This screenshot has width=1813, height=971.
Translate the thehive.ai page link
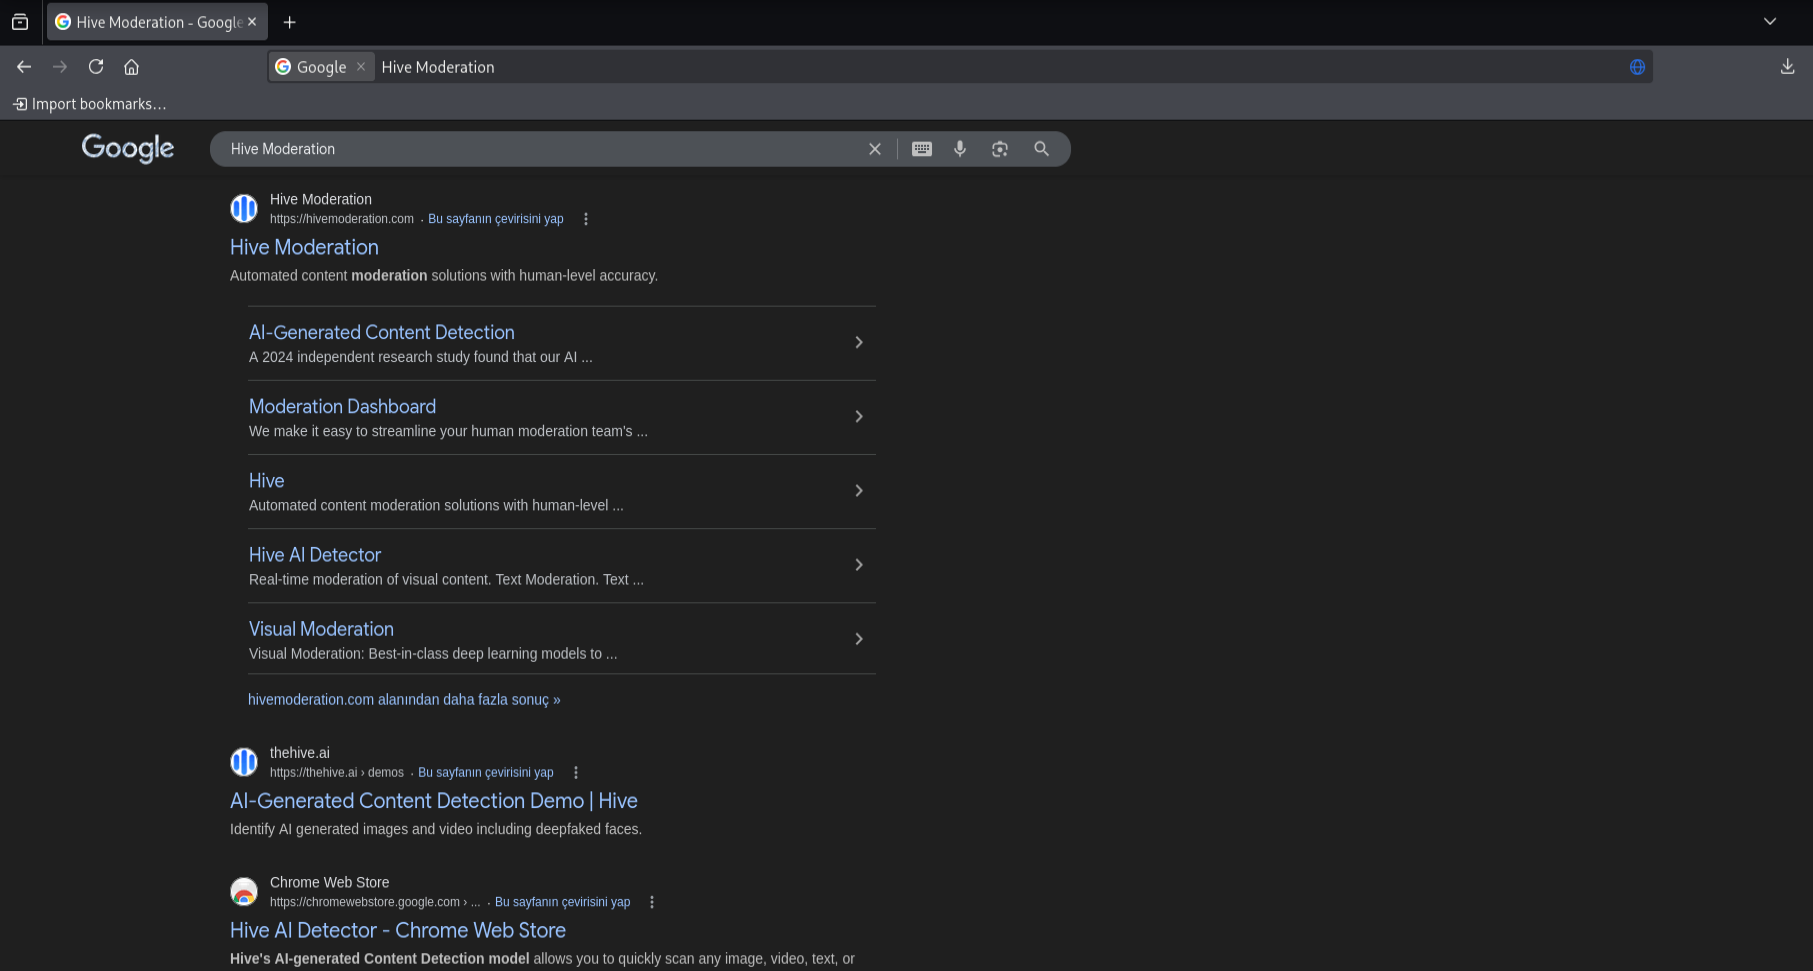click(486, 773)
